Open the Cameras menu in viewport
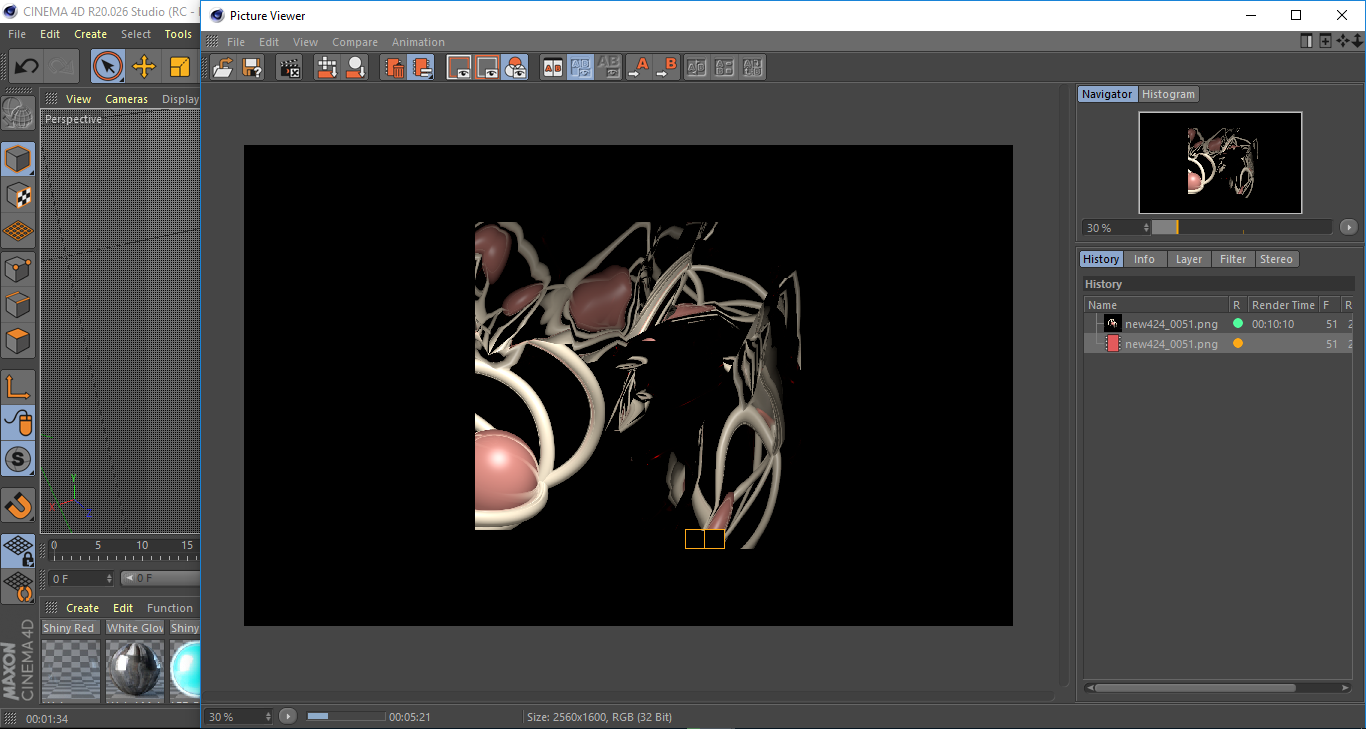 point(126,99)
